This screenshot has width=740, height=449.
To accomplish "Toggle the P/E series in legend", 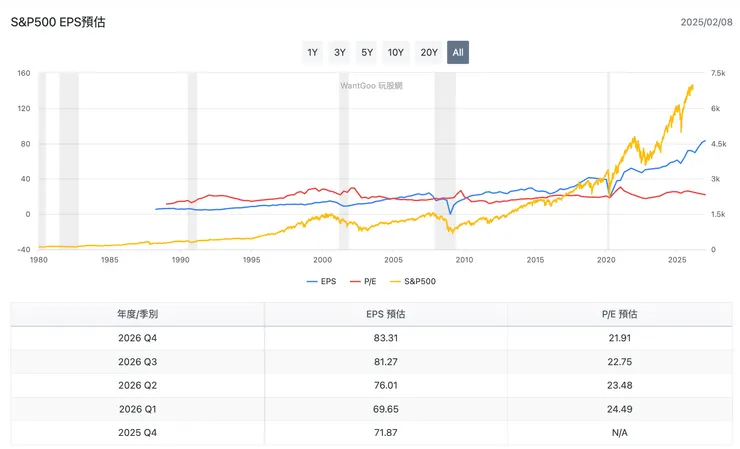I will (363, 281).
